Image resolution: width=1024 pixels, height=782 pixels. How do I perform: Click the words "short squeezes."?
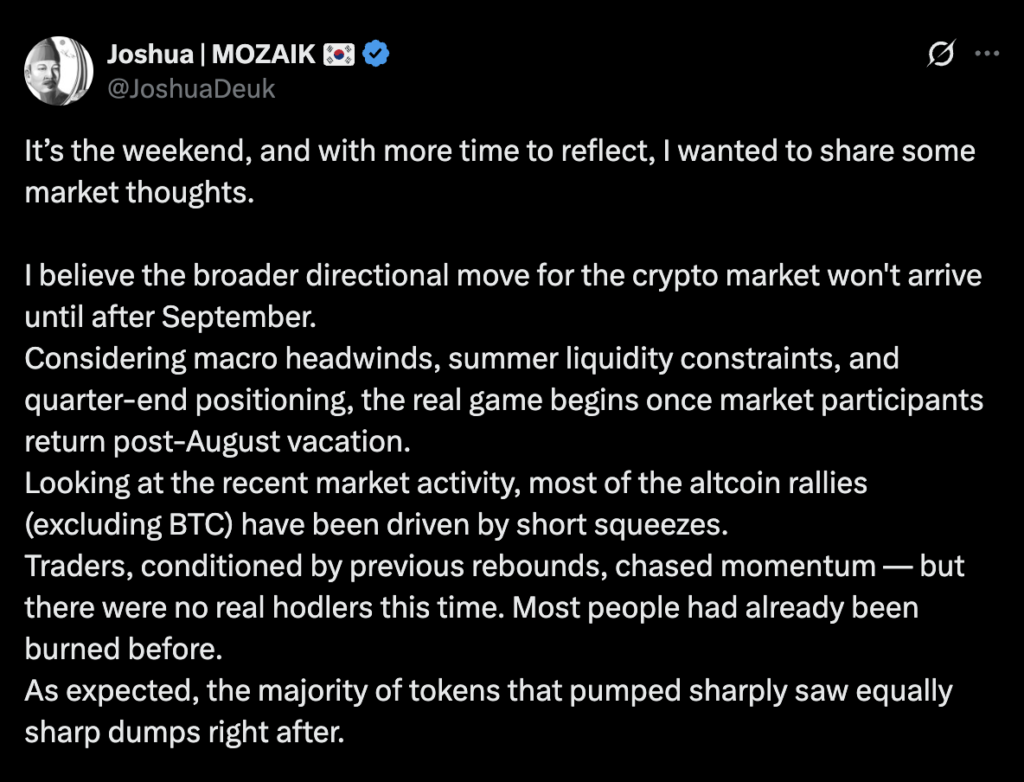click(x=622, y=525)
